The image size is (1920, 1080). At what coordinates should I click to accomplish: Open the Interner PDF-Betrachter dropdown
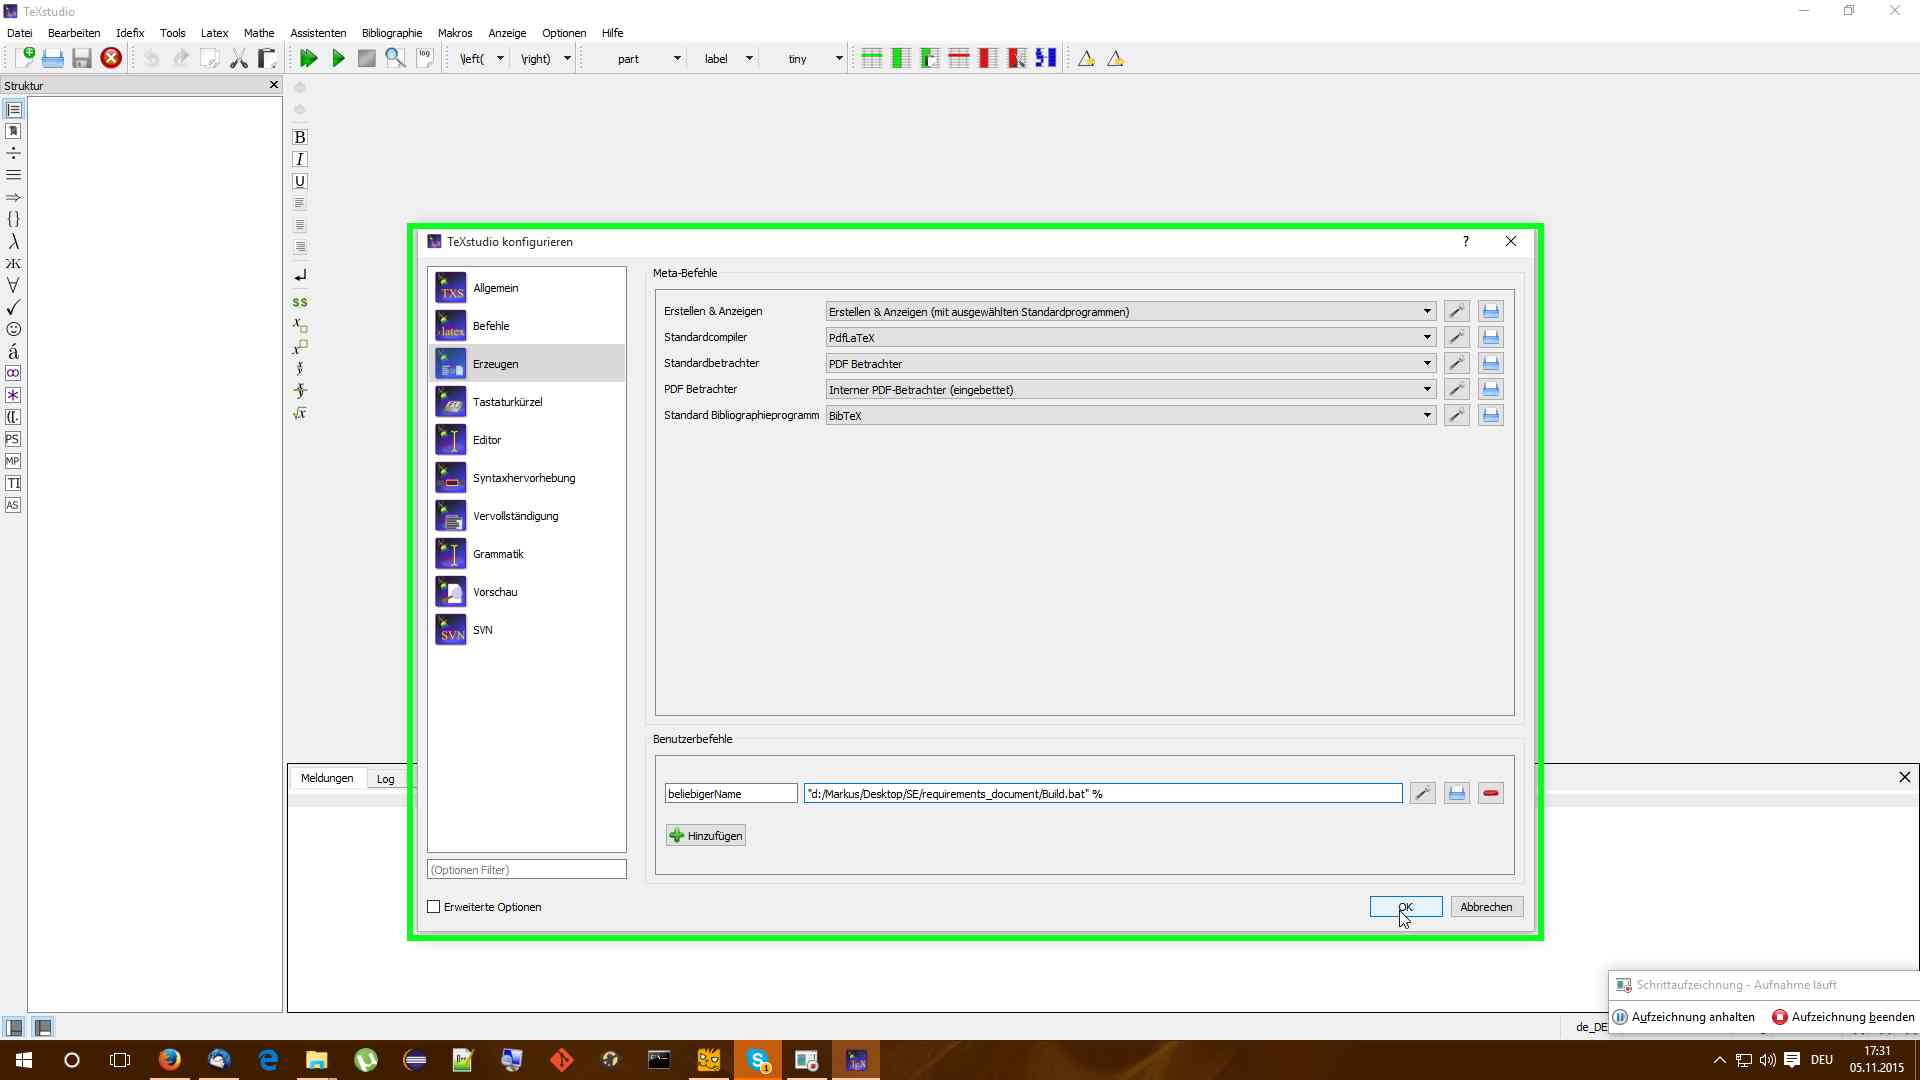tap(1131, 389)
